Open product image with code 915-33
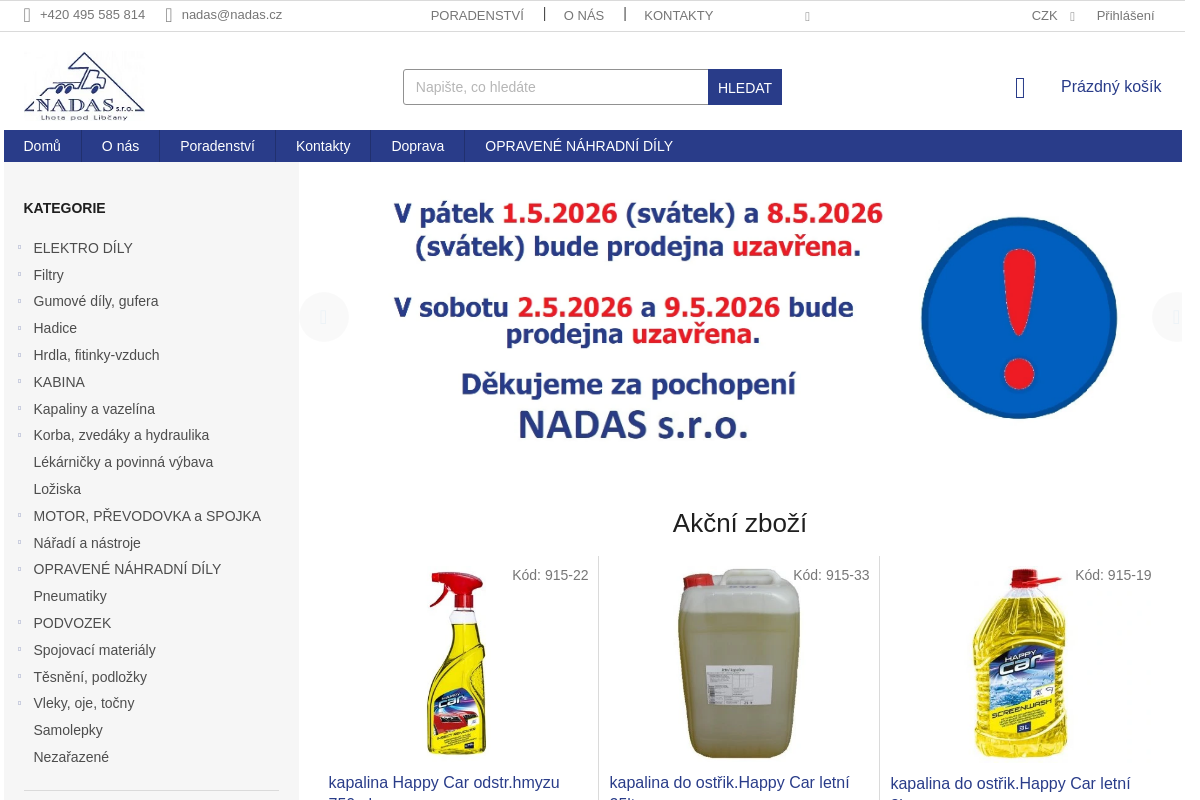 pyautogui.click(x=739, y=663)
